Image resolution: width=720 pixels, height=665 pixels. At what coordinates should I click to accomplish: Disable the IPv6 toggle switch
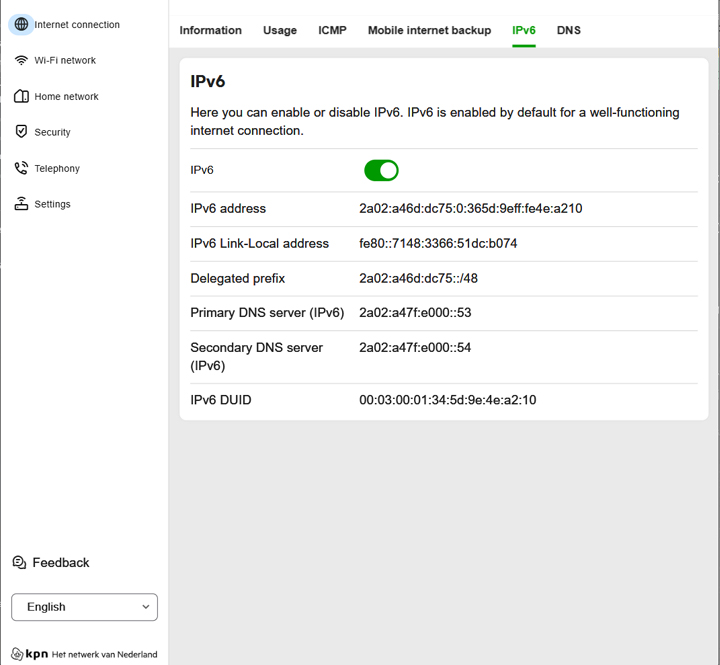pyautogui.click(x=381, y=170)
